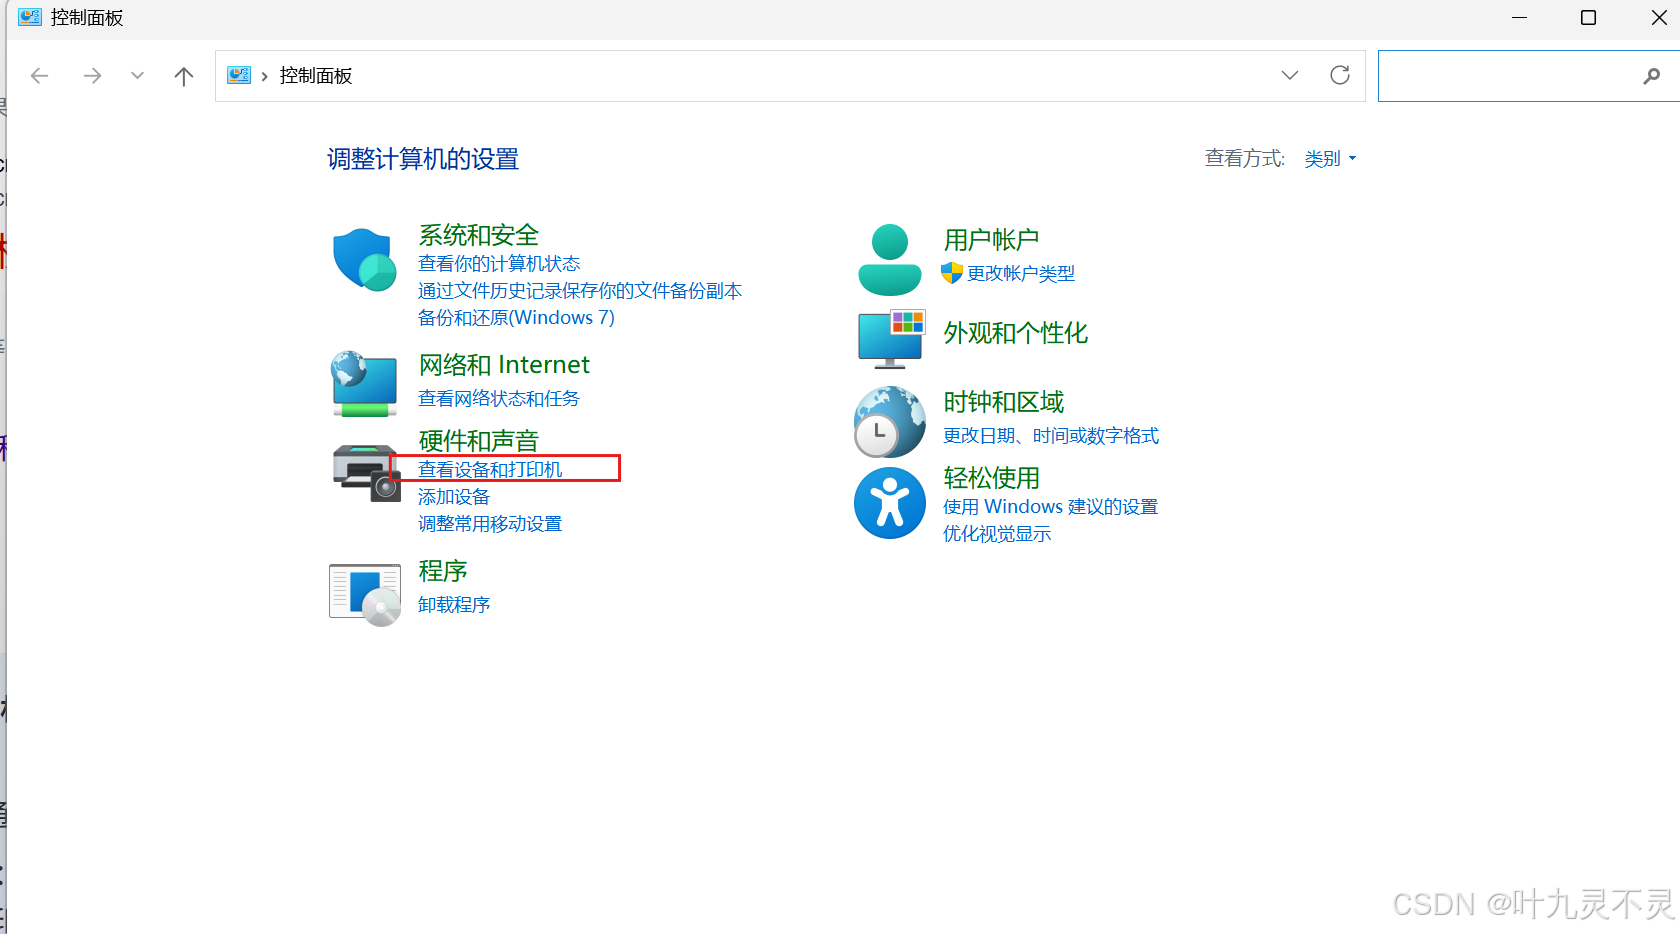Open 优化视觉显示 link

[x=997, y=534]
